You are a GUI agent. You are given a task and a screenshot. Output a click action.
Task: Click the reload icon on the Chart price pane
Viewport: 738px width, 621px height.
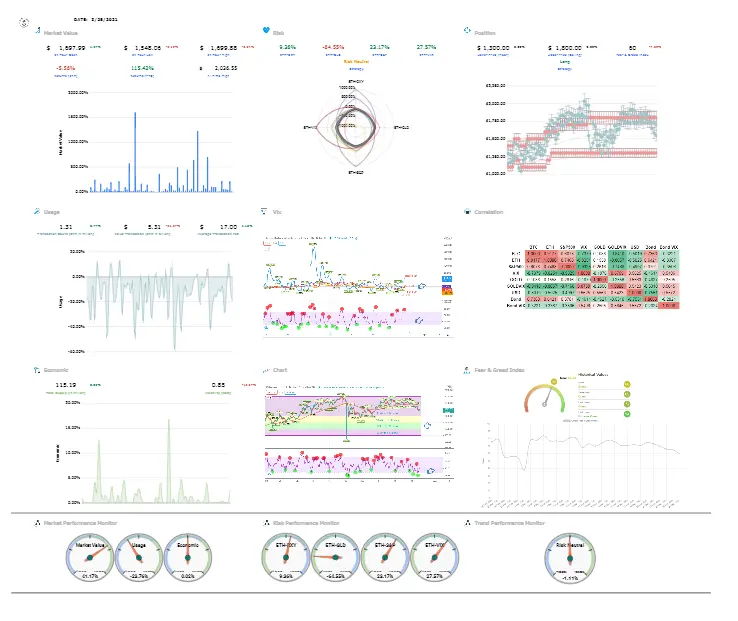pyautogui.click(x=427, y=426)
